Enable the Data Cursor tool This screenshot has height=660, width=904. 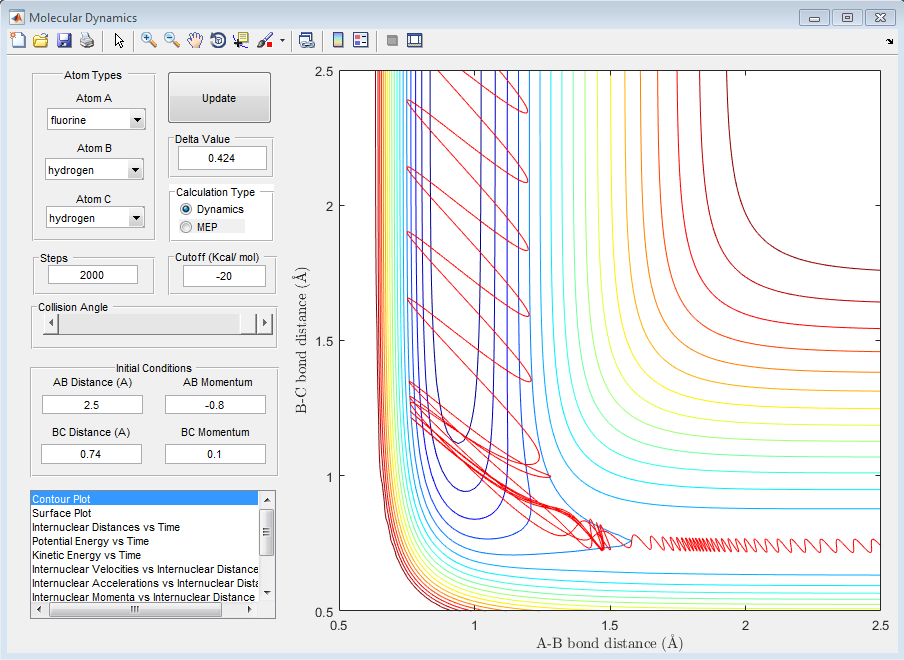[241, 40]
